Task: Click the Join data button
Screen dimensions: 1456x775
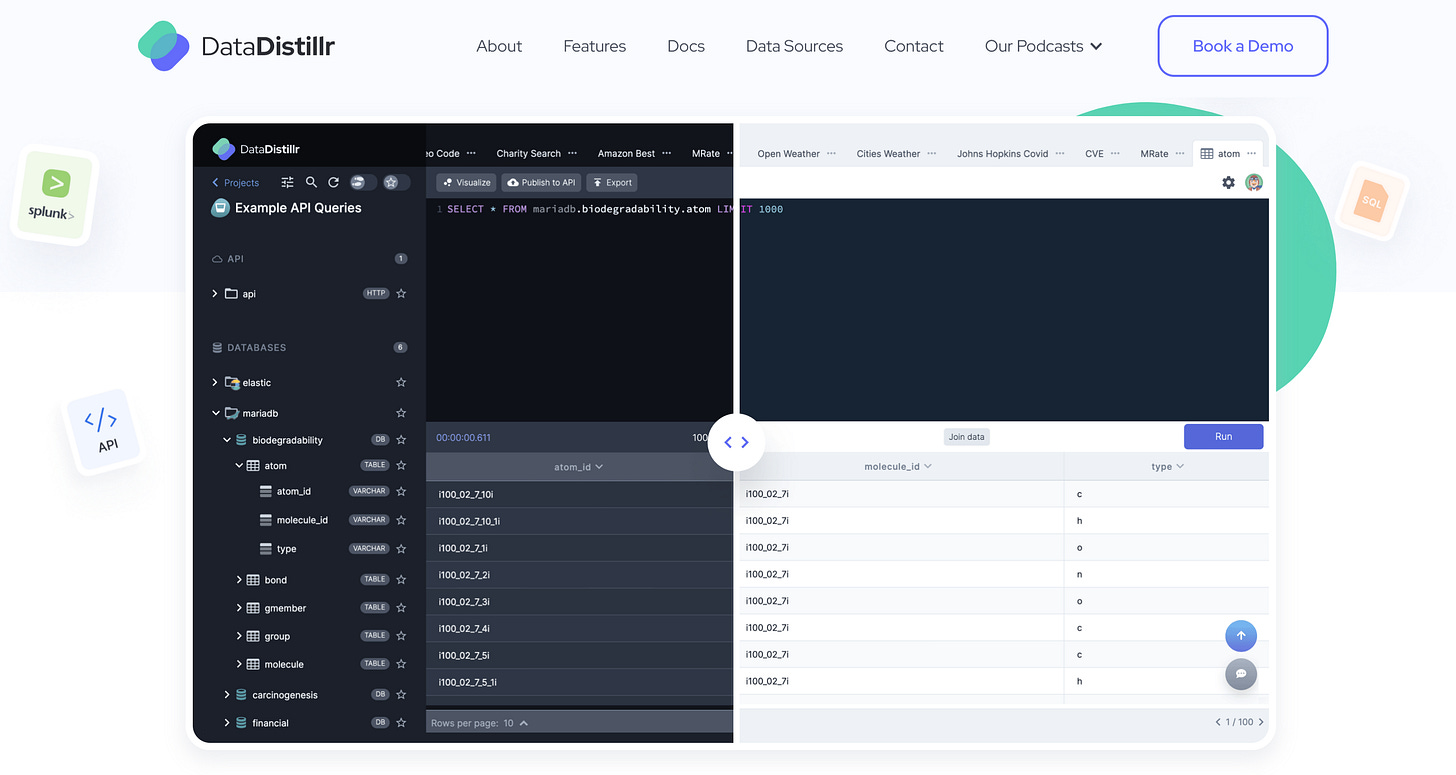Action: pos(966,437)
